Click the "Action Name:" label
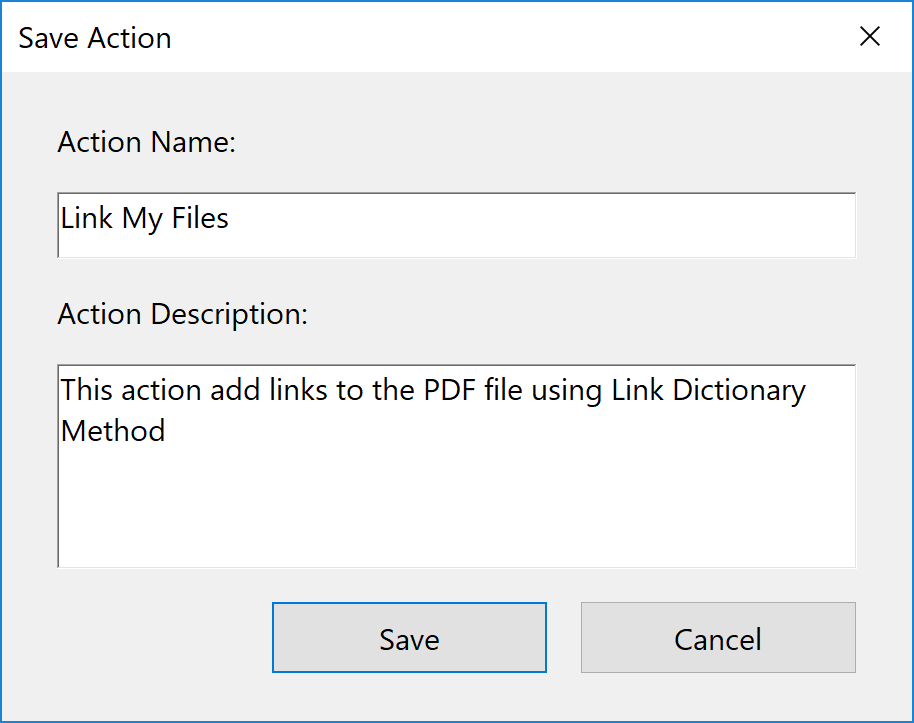This screenshot has height=723, width=914. [x=147, y=142]
